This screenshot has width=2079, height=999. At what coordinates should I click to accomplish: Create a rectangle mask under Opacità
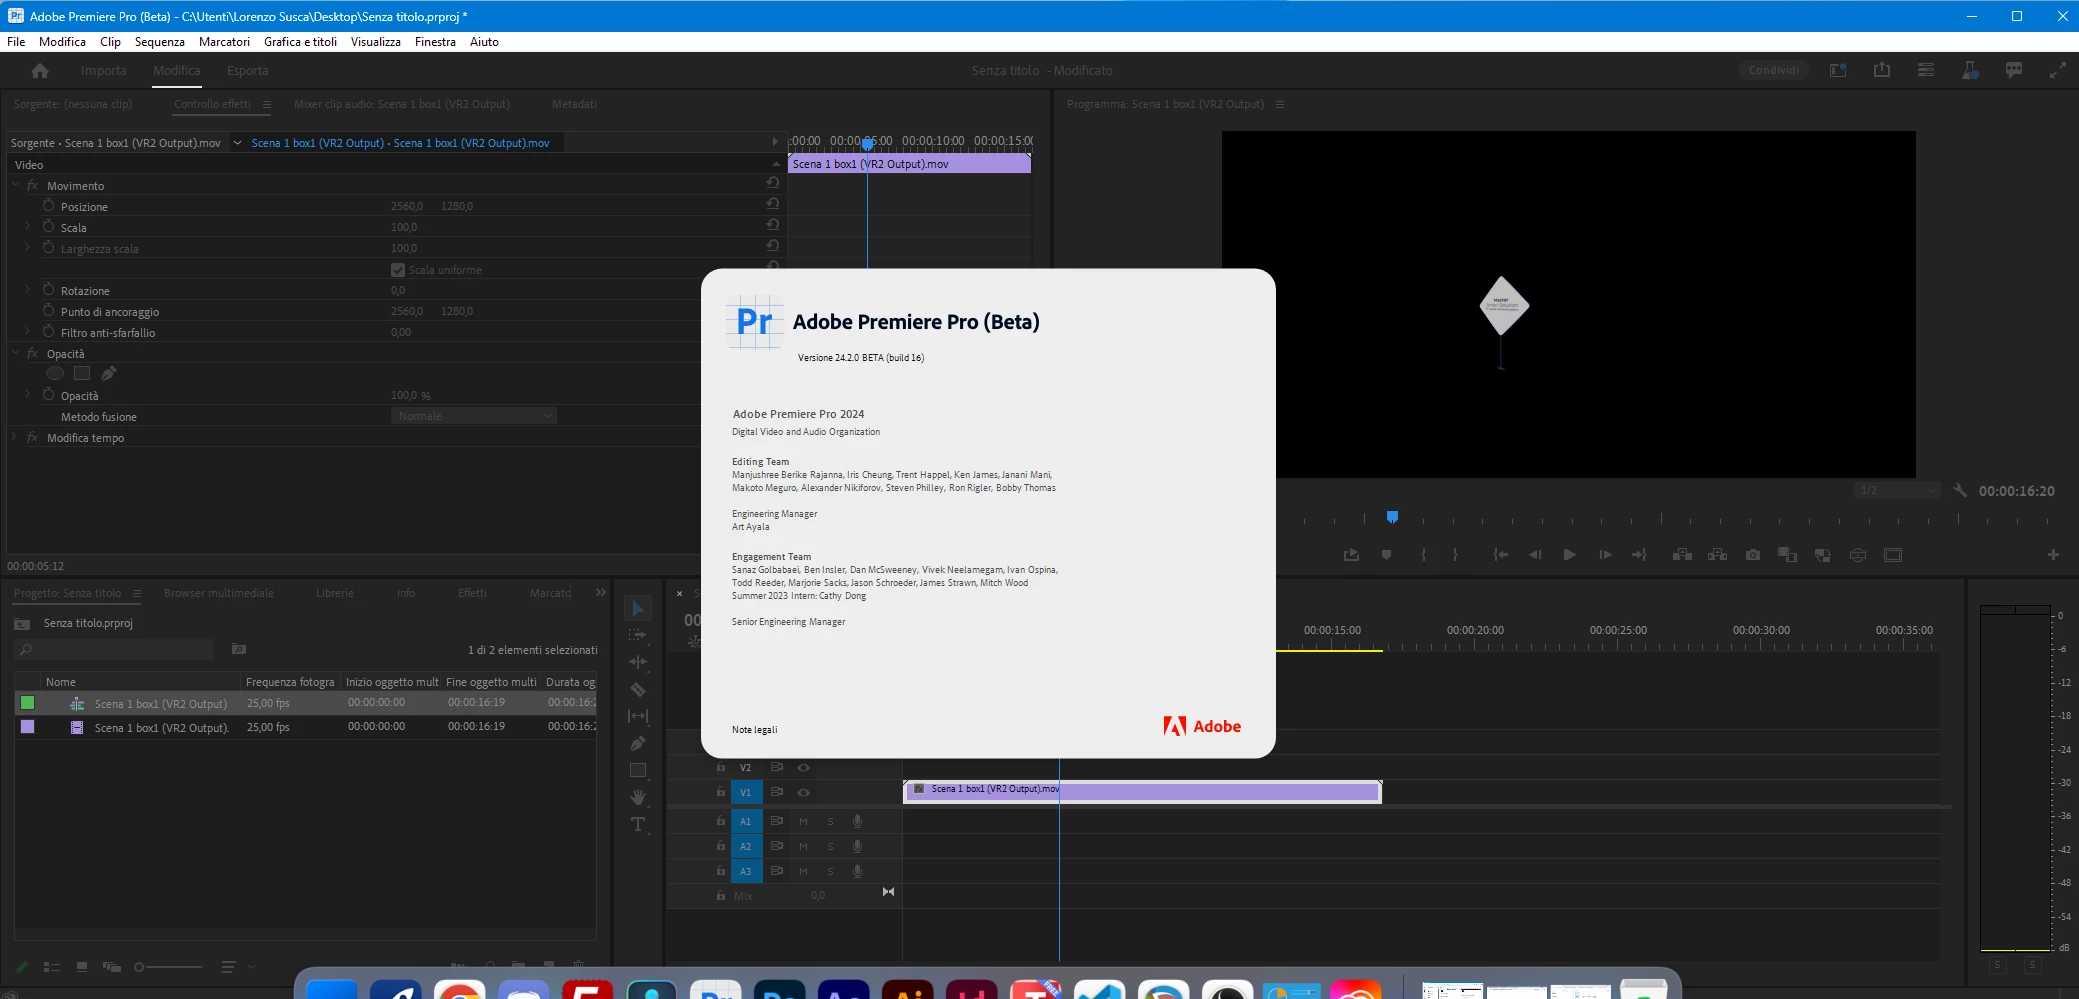tap(82, 373)
